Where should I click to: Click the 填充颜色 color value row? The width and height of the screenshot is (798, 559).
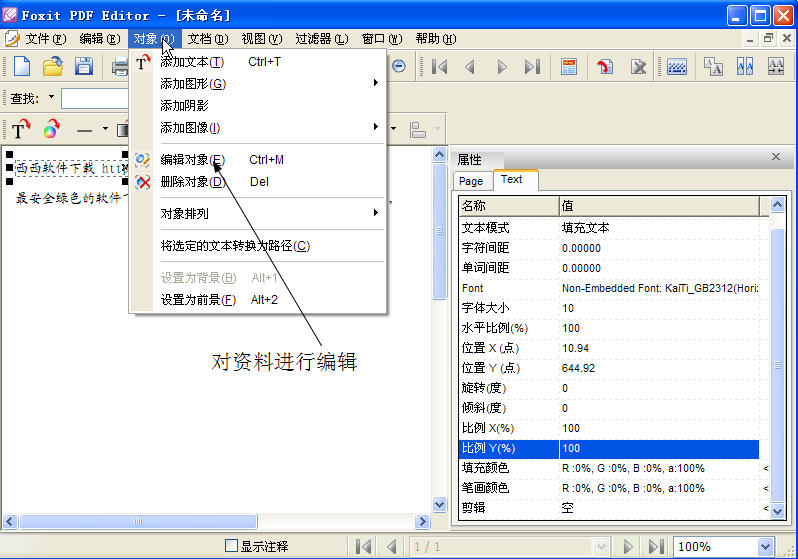pyautogui.click(x=609, y=468)
